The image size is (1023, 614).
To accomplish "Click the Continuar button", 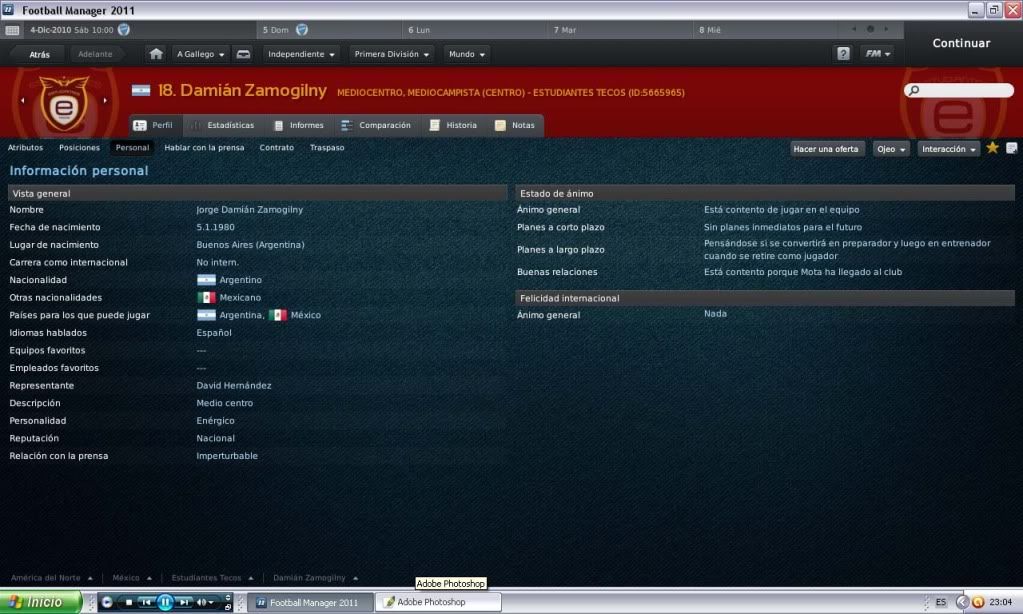I will 961,43.
